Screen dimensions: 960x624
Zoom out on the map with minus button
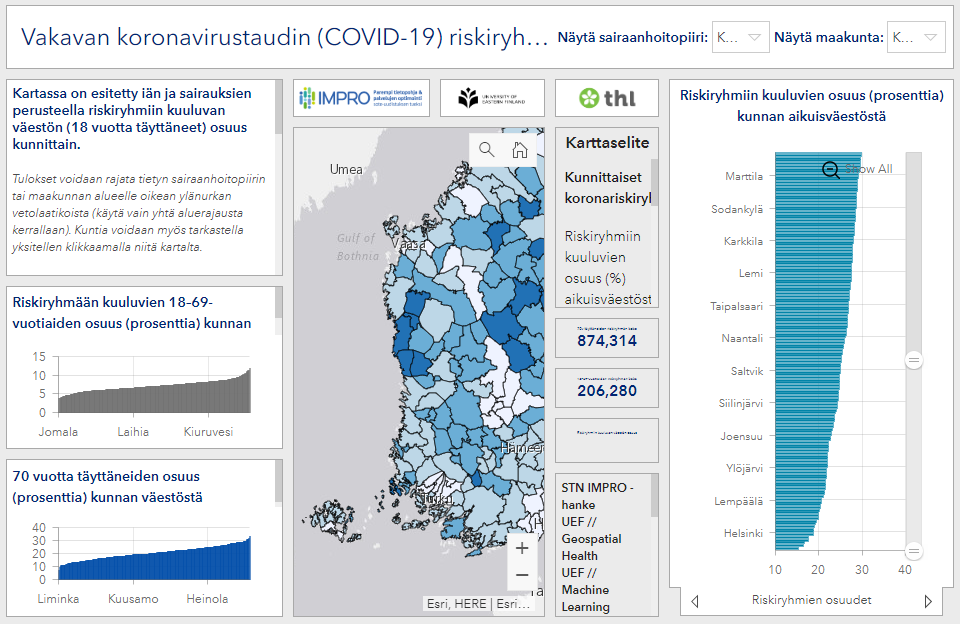click(522, 575)
